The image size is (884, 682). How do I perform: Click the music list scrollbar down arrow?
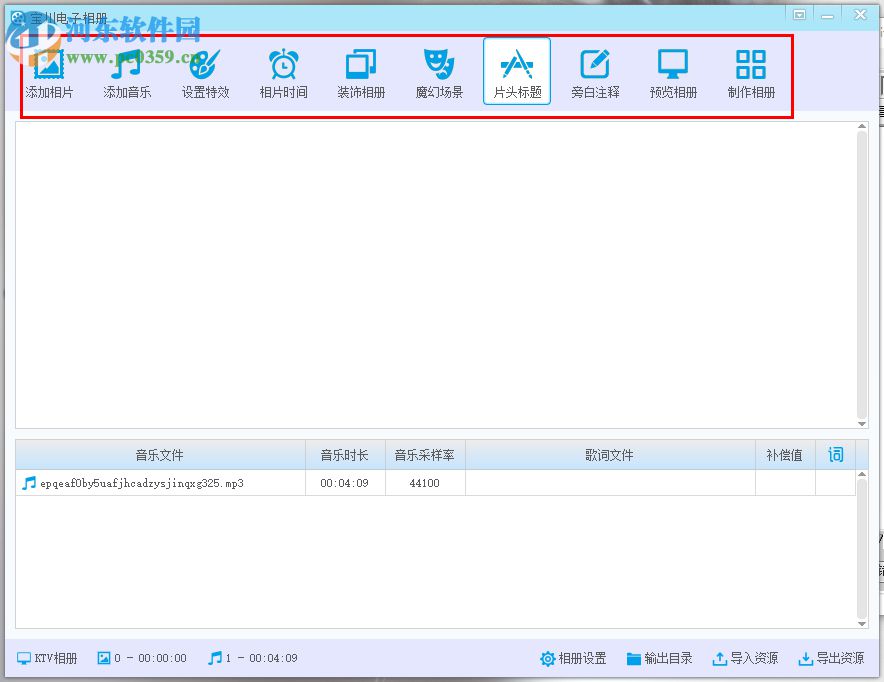click(x=861, y=623)
